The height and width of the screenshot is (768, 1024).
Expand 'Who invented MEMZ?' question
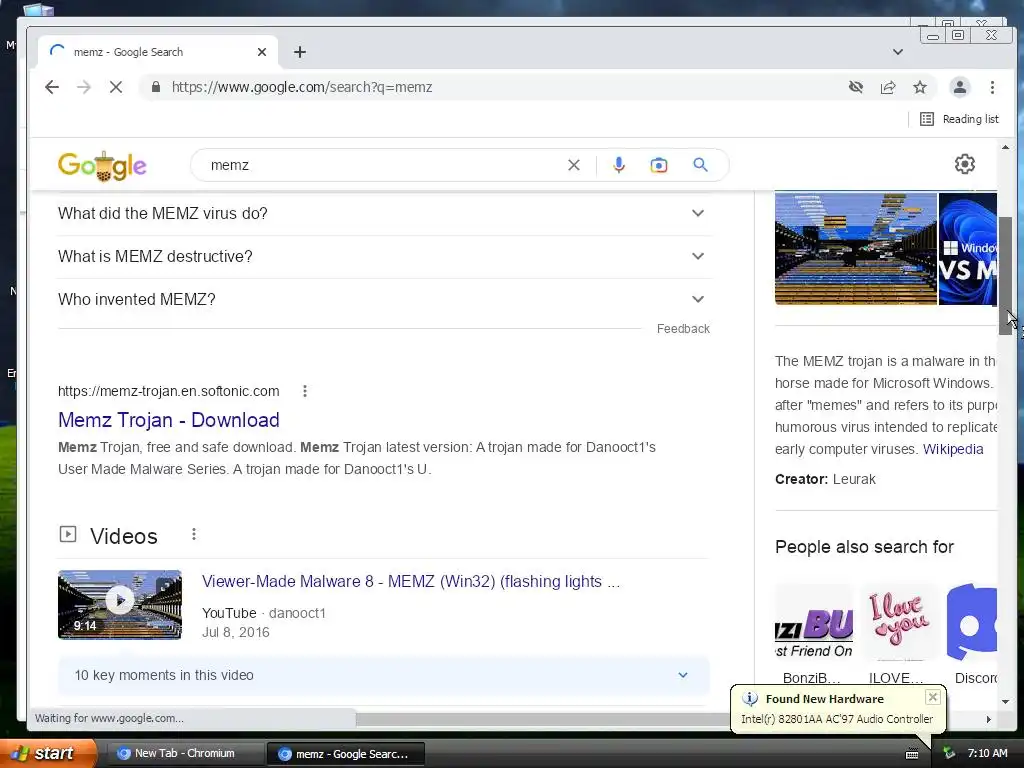[x=384, y=300]
